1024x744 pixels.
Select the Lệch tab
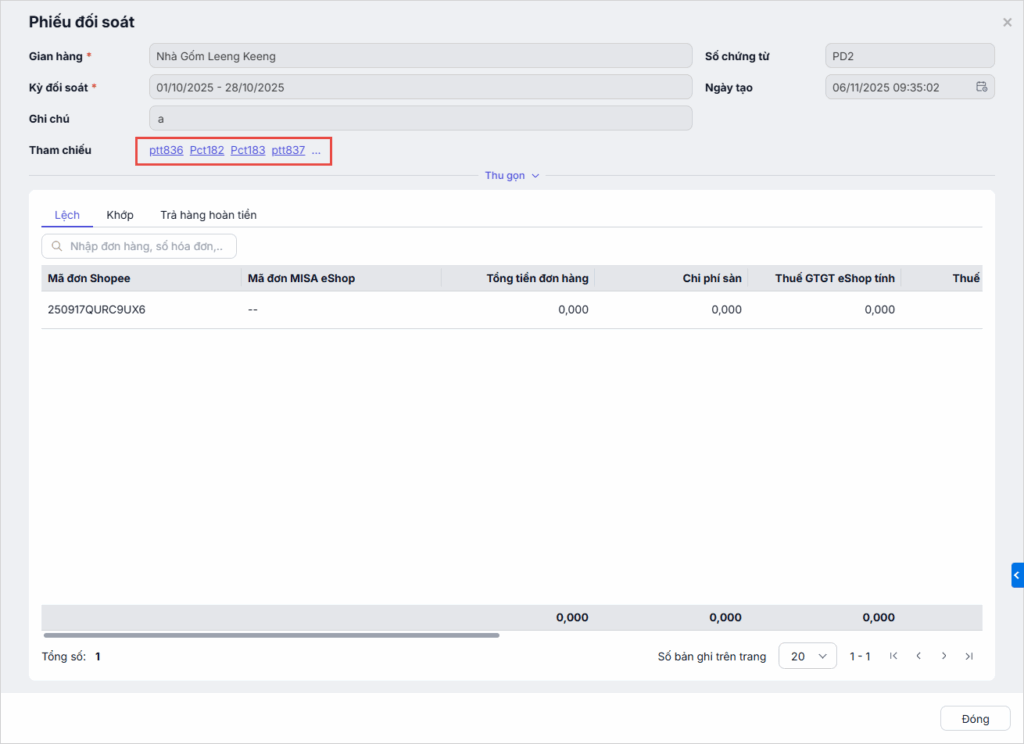67,215
